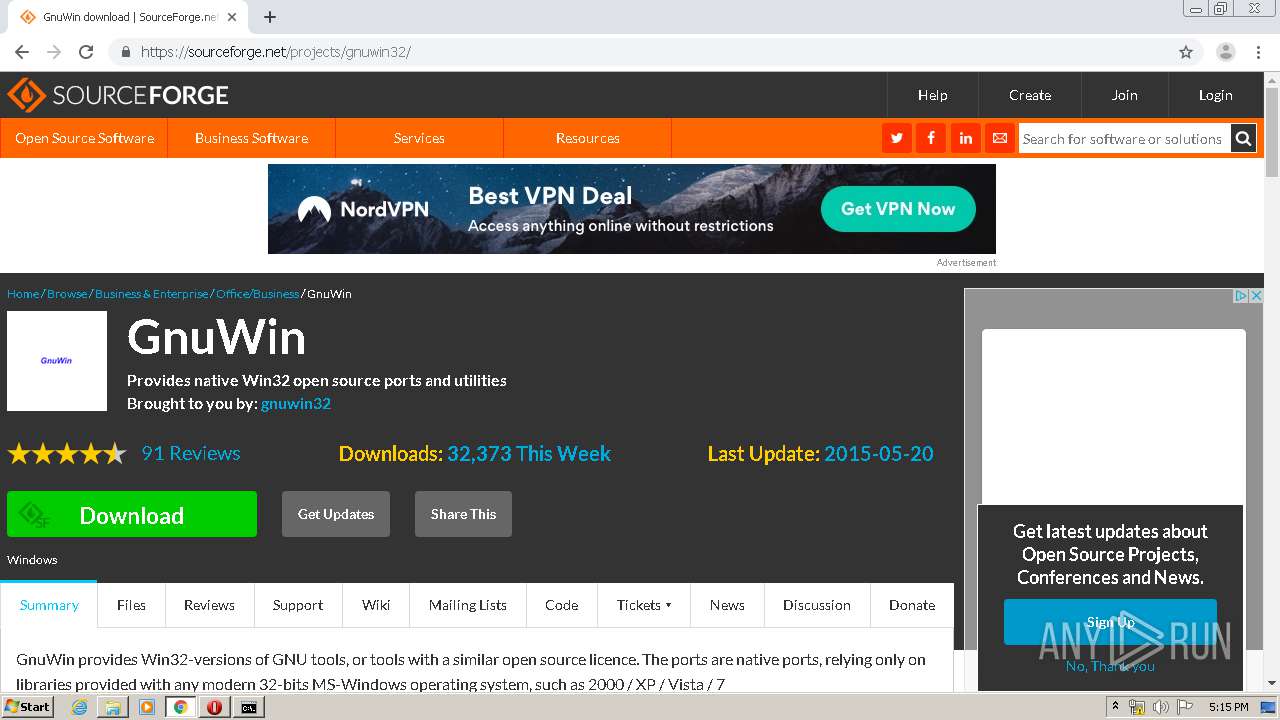1280x720 pixels.
Task: Click the search for software input field
Action: click(1124, 139)
